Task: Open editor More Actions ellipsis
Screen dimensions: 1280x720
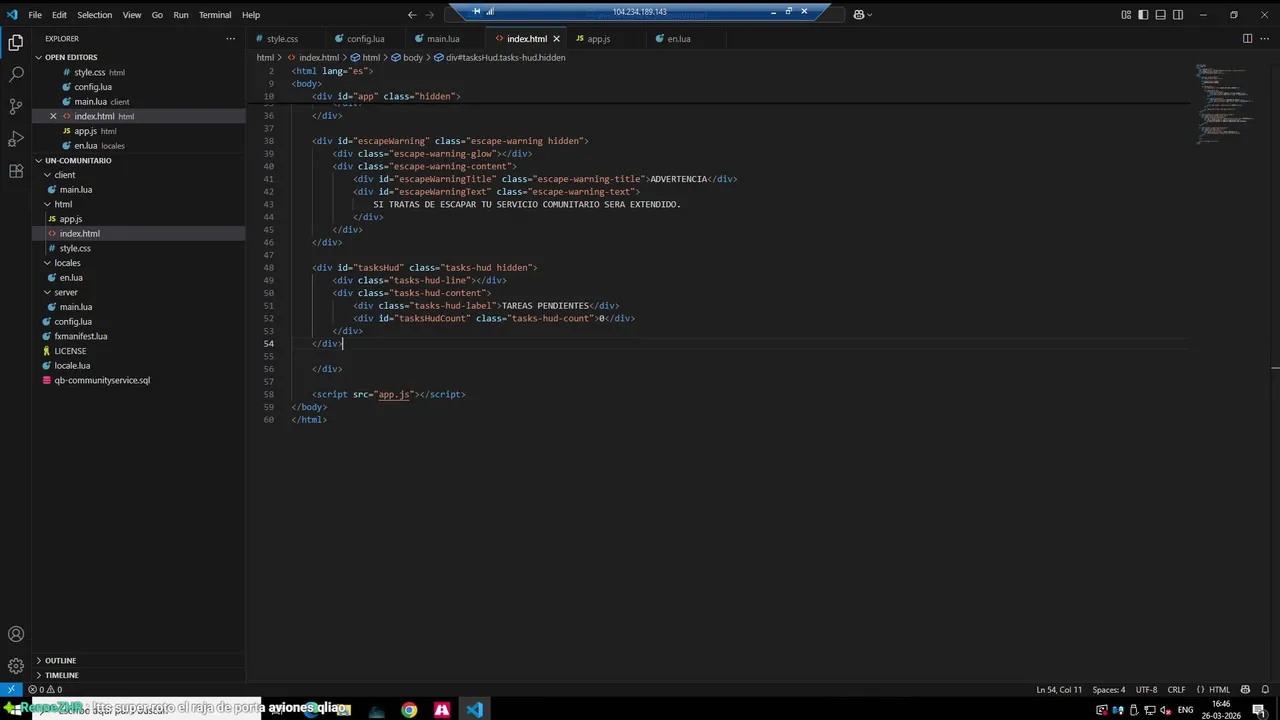Action: pos(1265,39)
